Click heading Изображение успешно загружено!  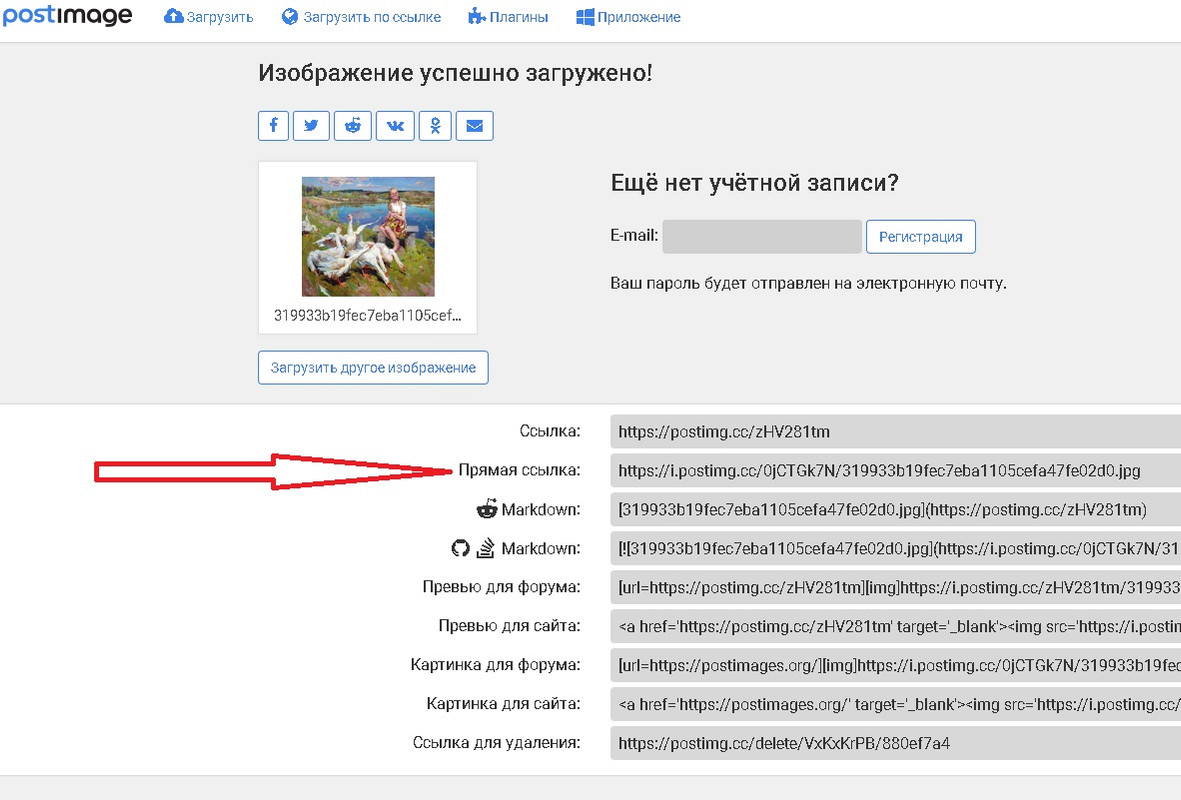[455, 73]
